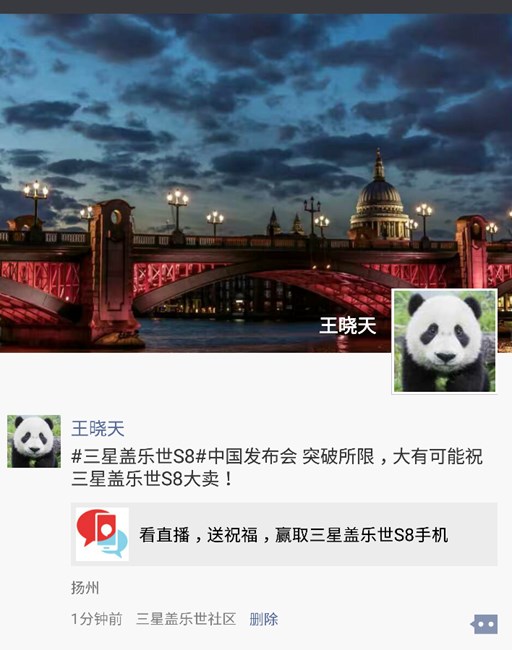Click the 删除 delete link
This screenshot has width=512, height=650.
(x=264, y=619)
